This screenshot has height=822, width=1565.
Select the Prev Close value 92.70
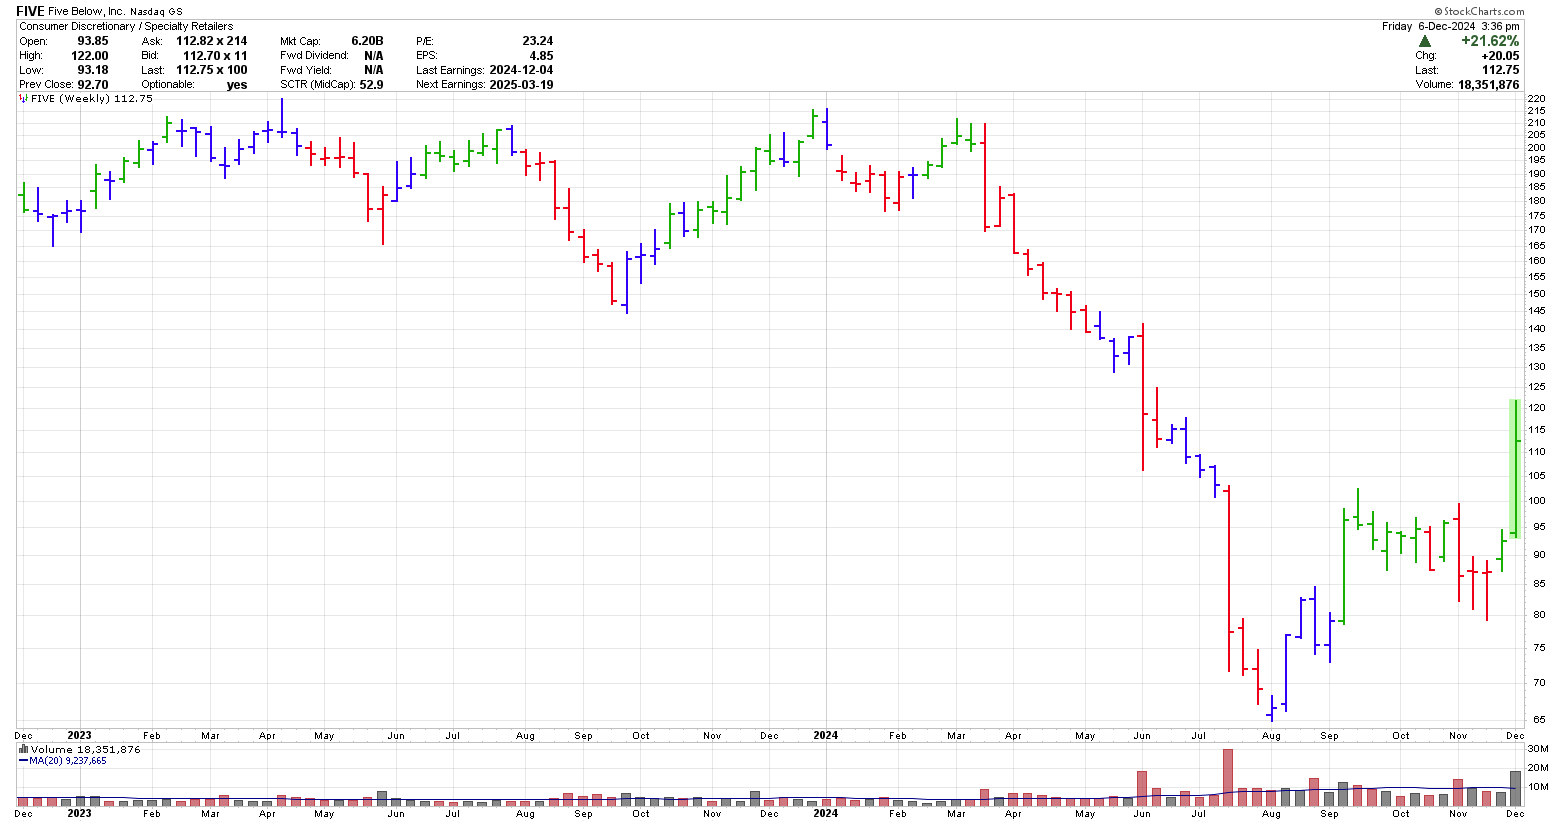click(x=93, y=85)
